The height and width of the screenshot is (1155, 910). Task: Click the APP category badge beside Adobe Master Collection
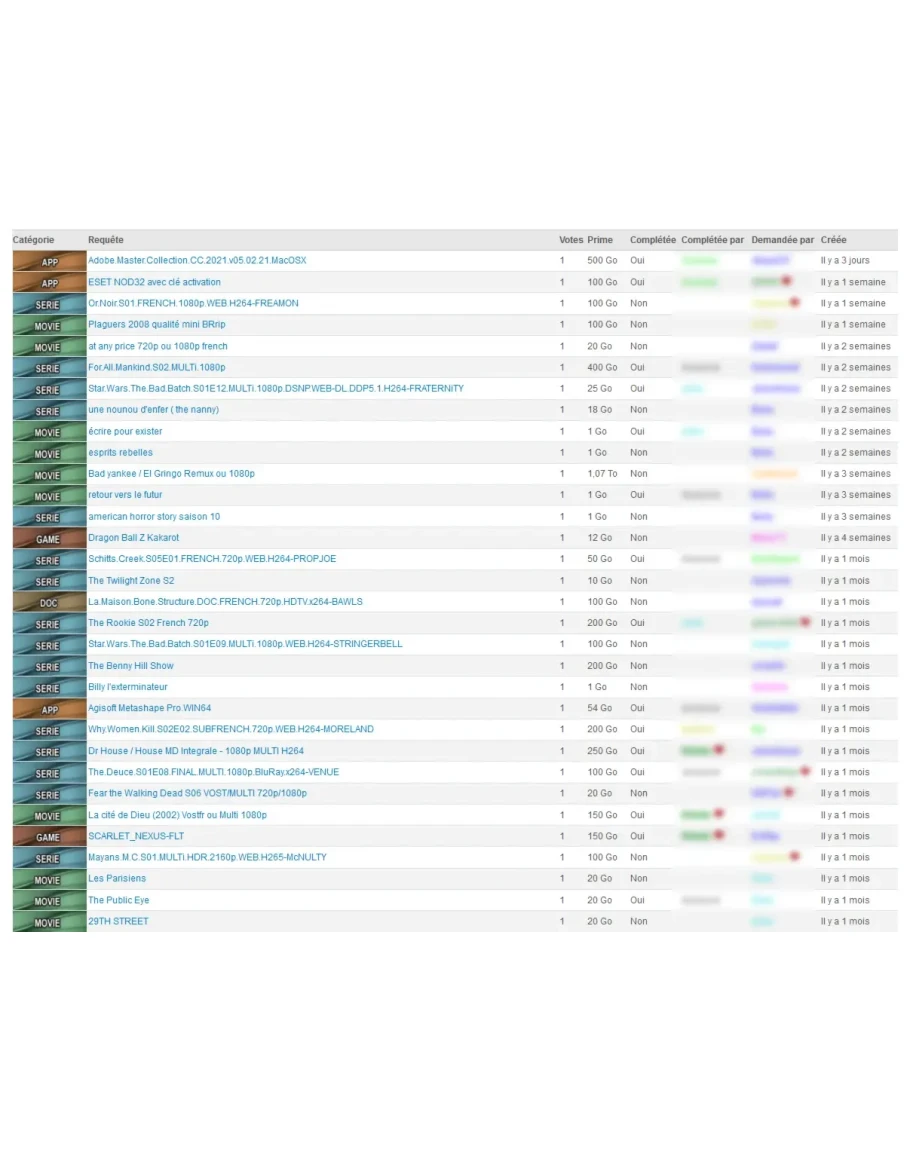[49, 261]
